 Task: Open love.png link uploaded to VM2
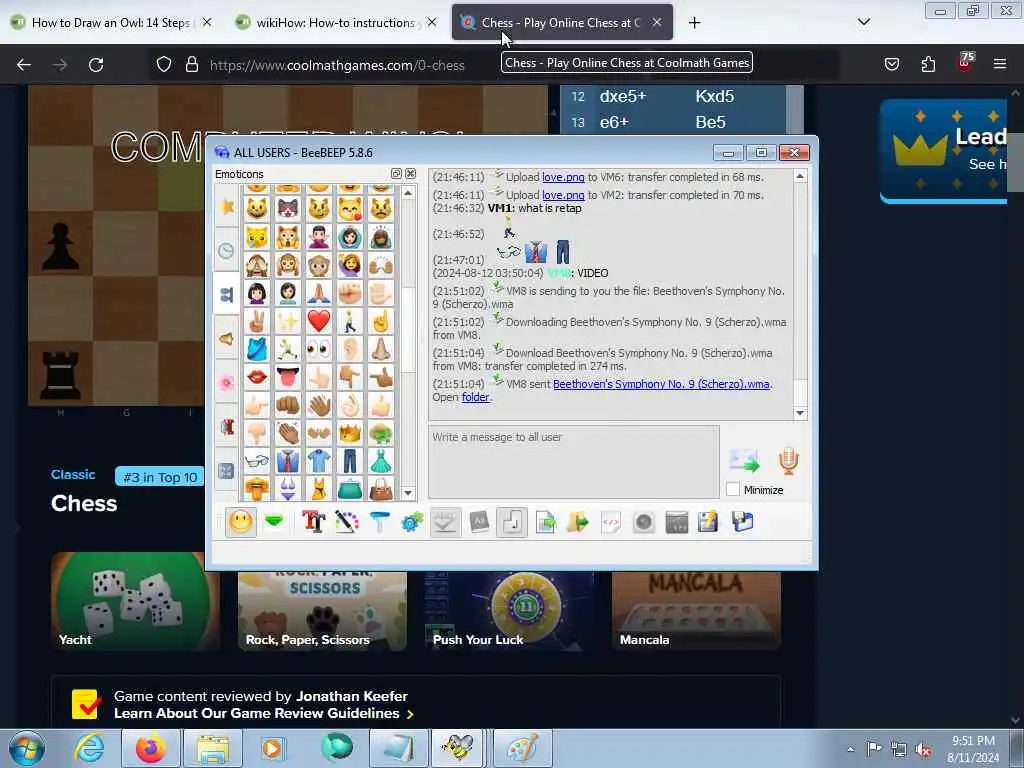point(563,195)
